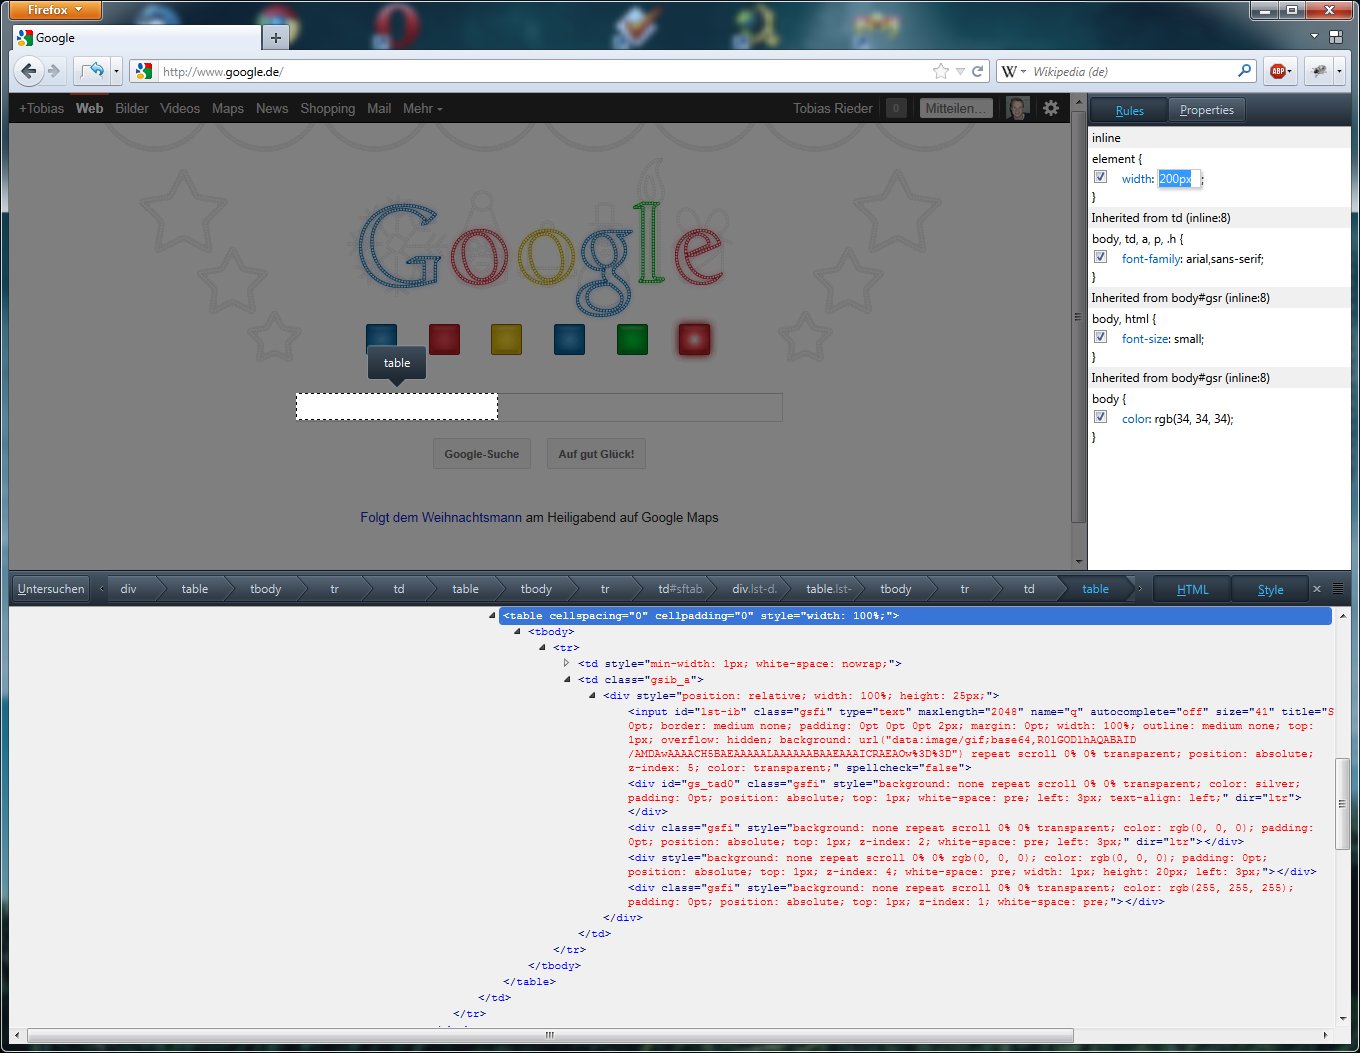The image size is (1360, 1053).
Task: Open a new tab with the plus button
Action: [x=276, y=38]
